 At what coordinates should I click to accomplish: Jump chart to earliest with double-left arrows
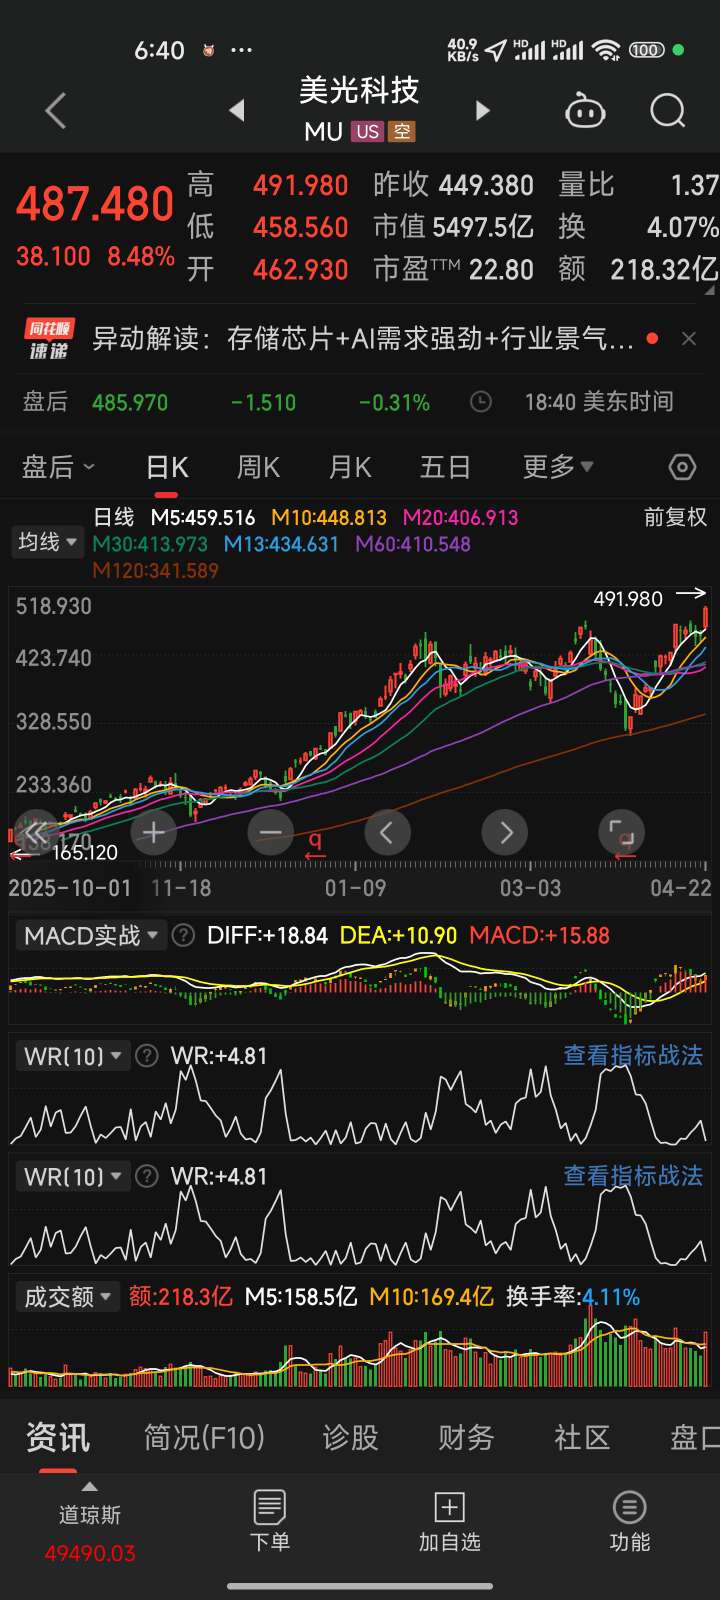click(x=36, y=832)
